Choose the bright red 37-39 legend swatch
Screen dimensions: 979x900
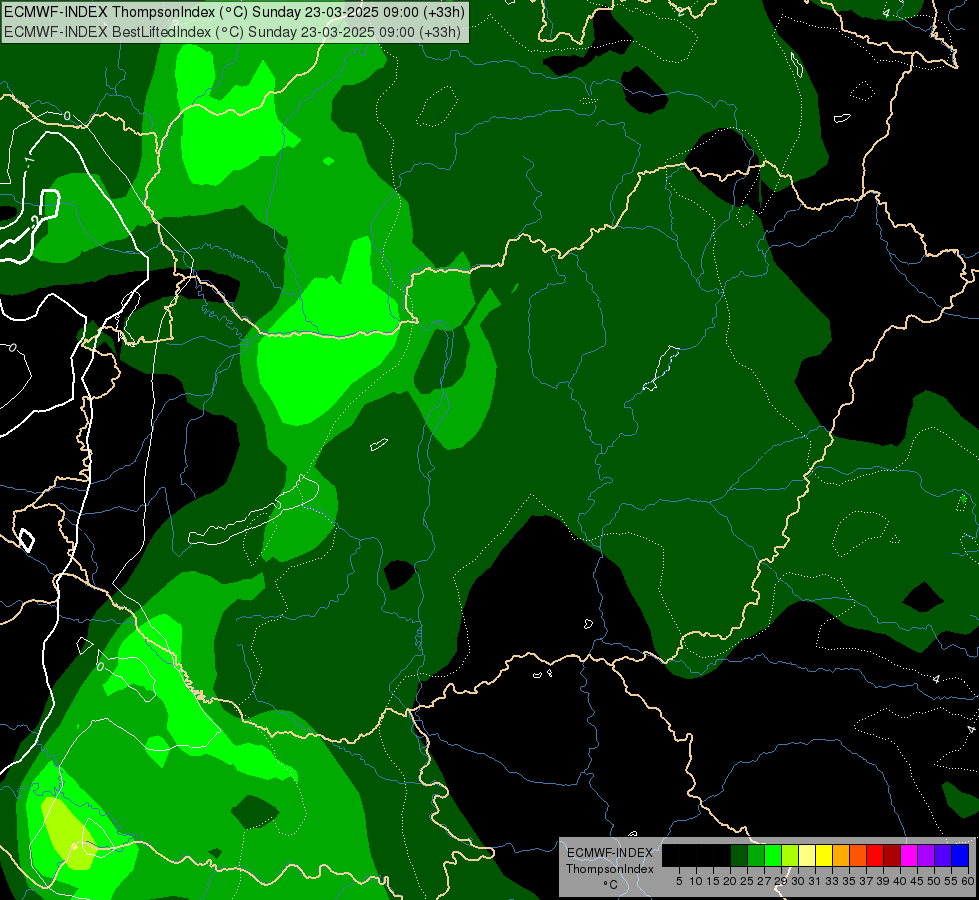coord(875,855)
